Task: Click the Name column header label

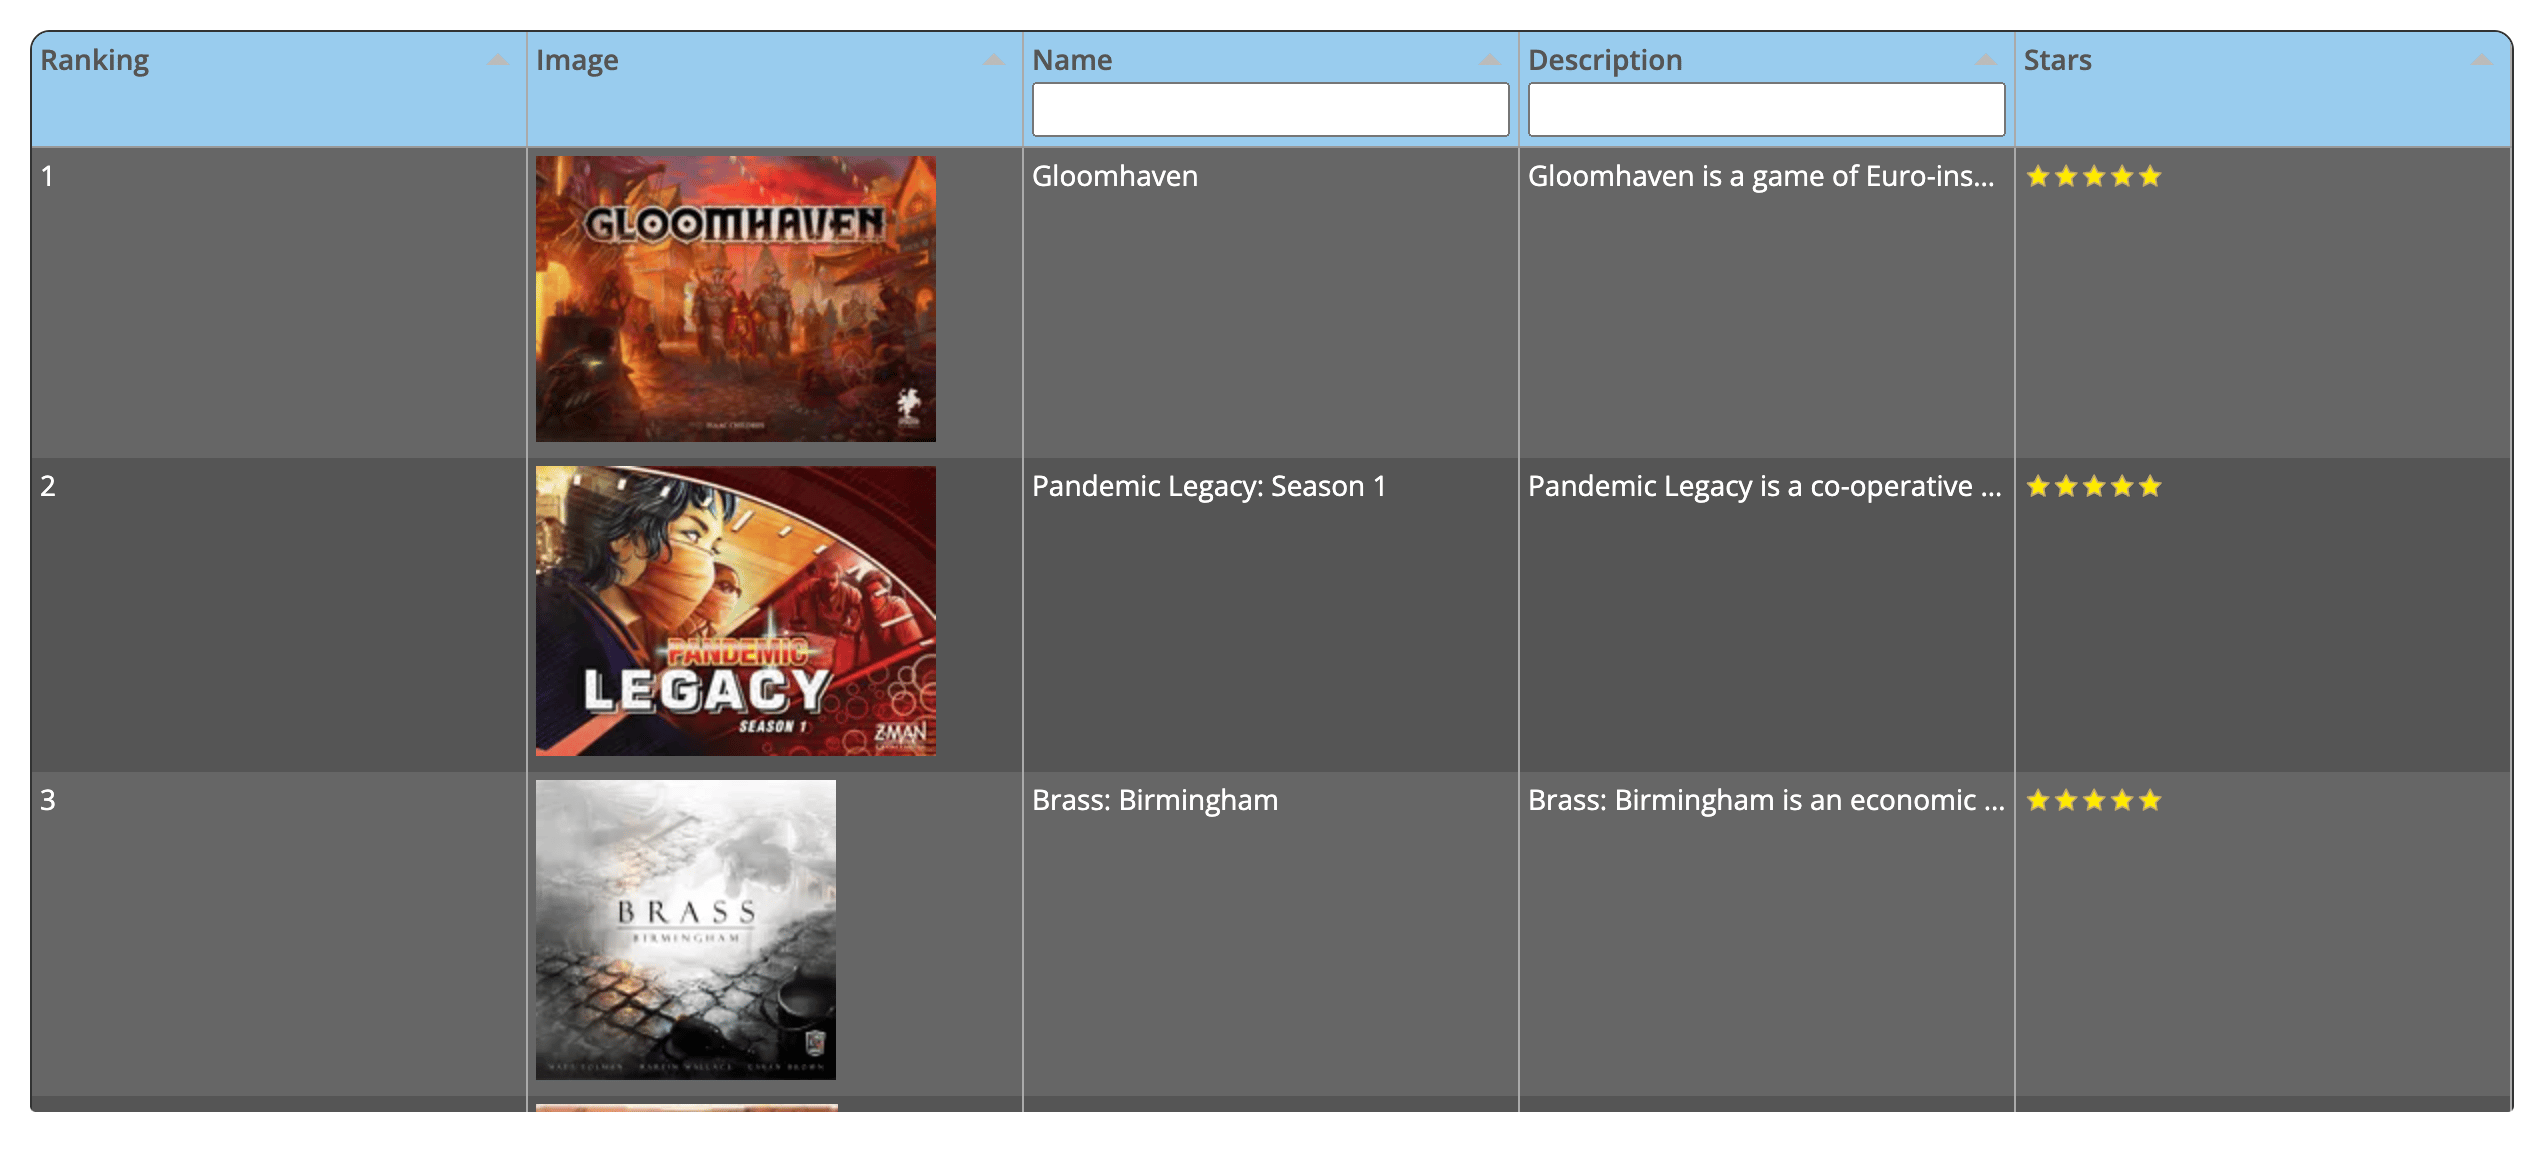Action: 1072,60
